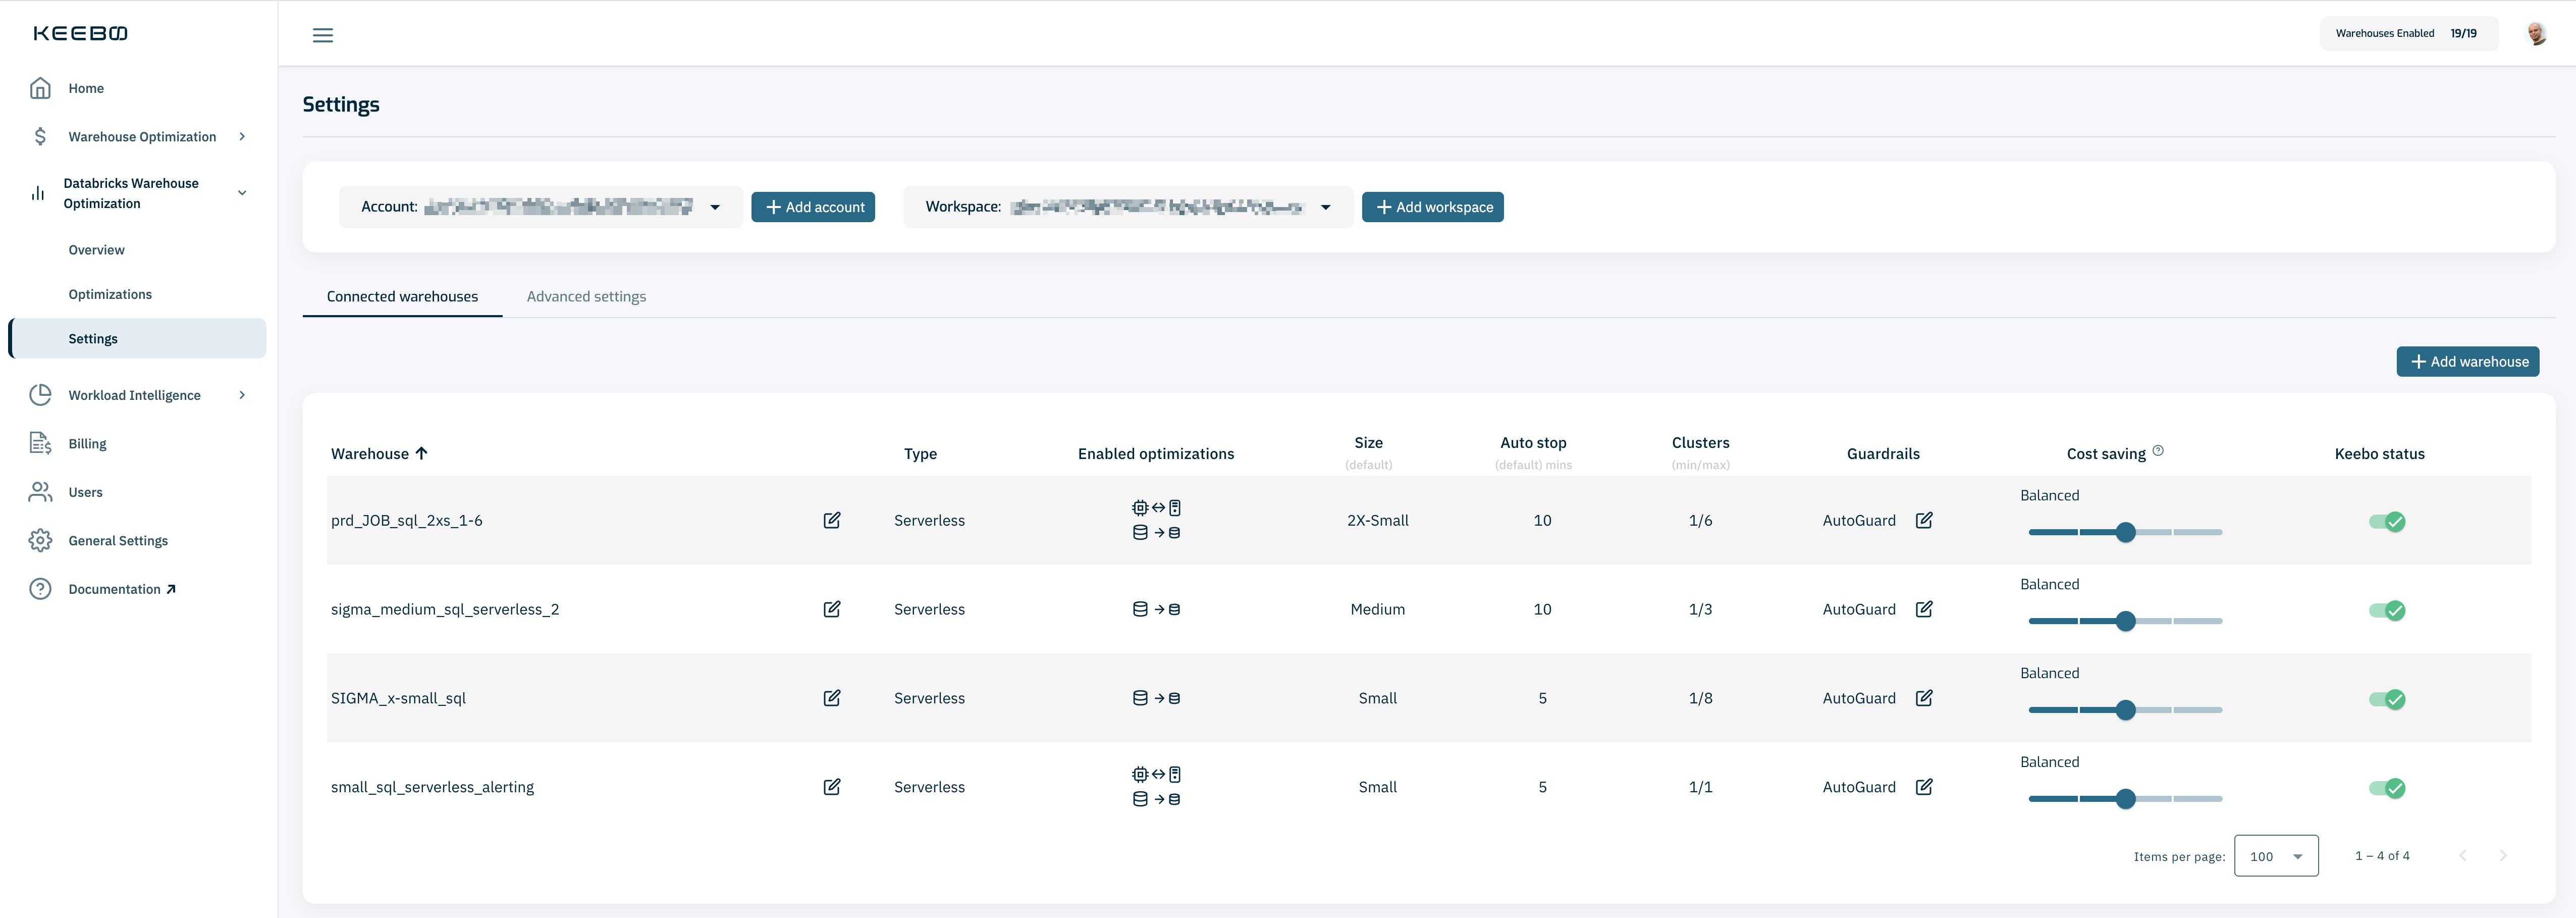
Task: Open the Billing link
Action: 87,443
